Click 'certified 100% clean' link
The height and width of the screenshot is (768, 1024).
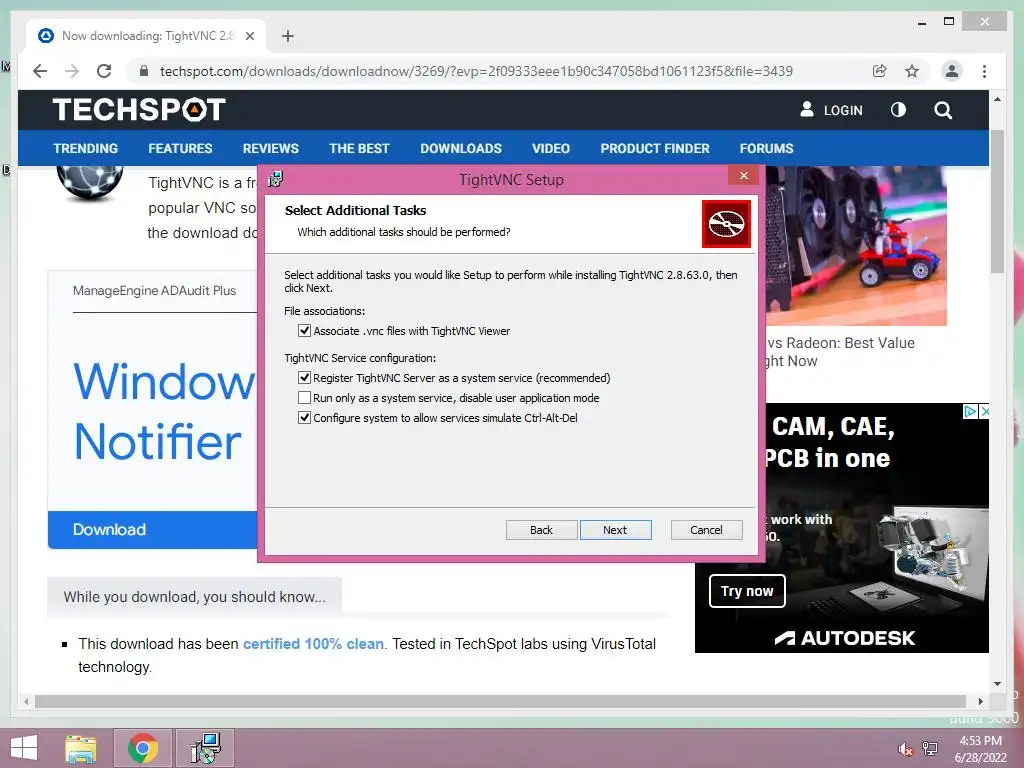pyautogui.click(x=313, y=644)
